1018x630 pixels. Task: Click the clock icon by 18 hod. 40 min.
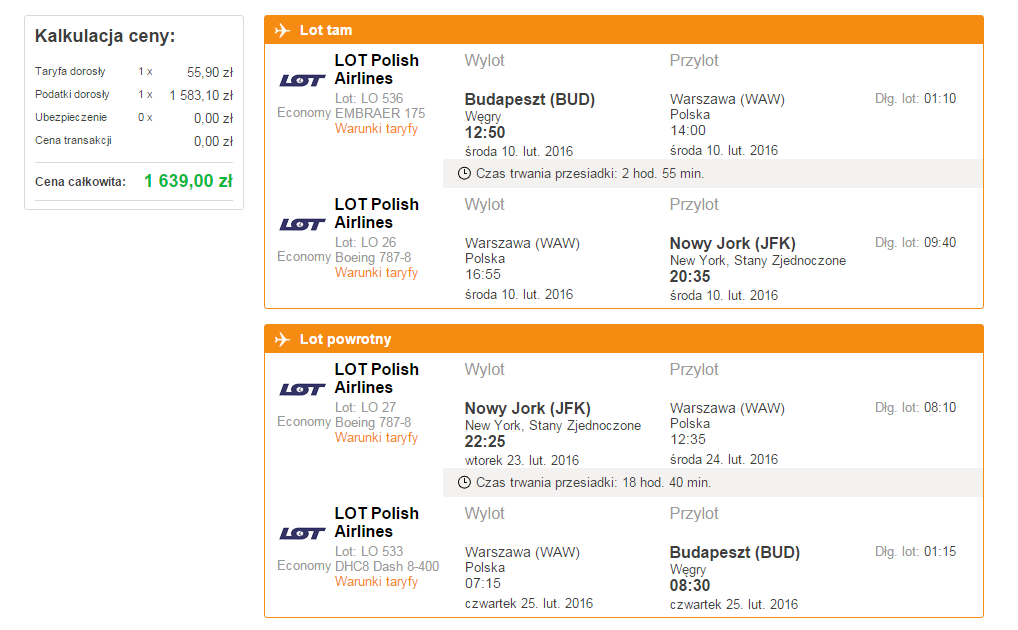[464, 483]
